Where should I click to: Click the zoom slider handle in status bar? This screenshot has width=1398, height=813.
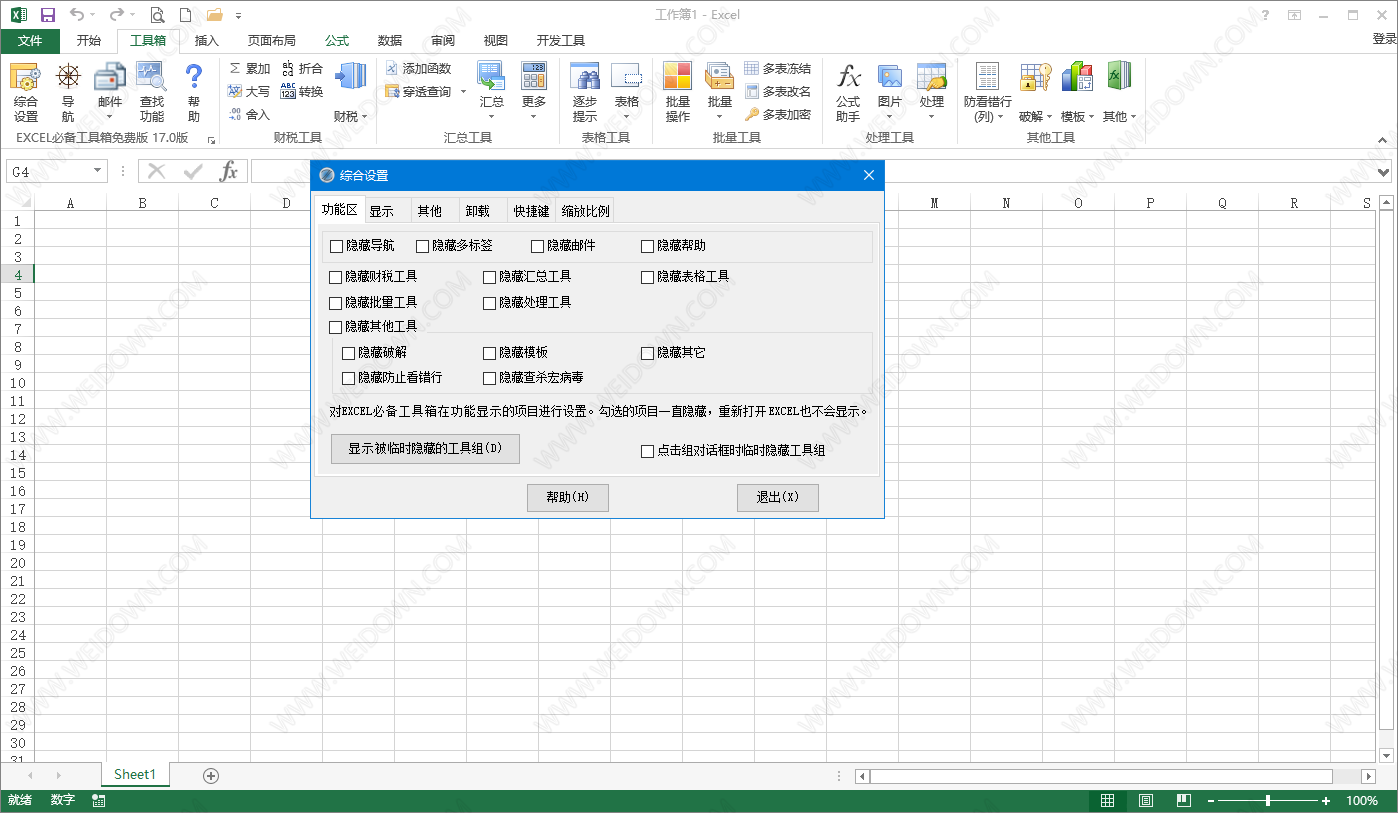click(x=1268, y=801)
